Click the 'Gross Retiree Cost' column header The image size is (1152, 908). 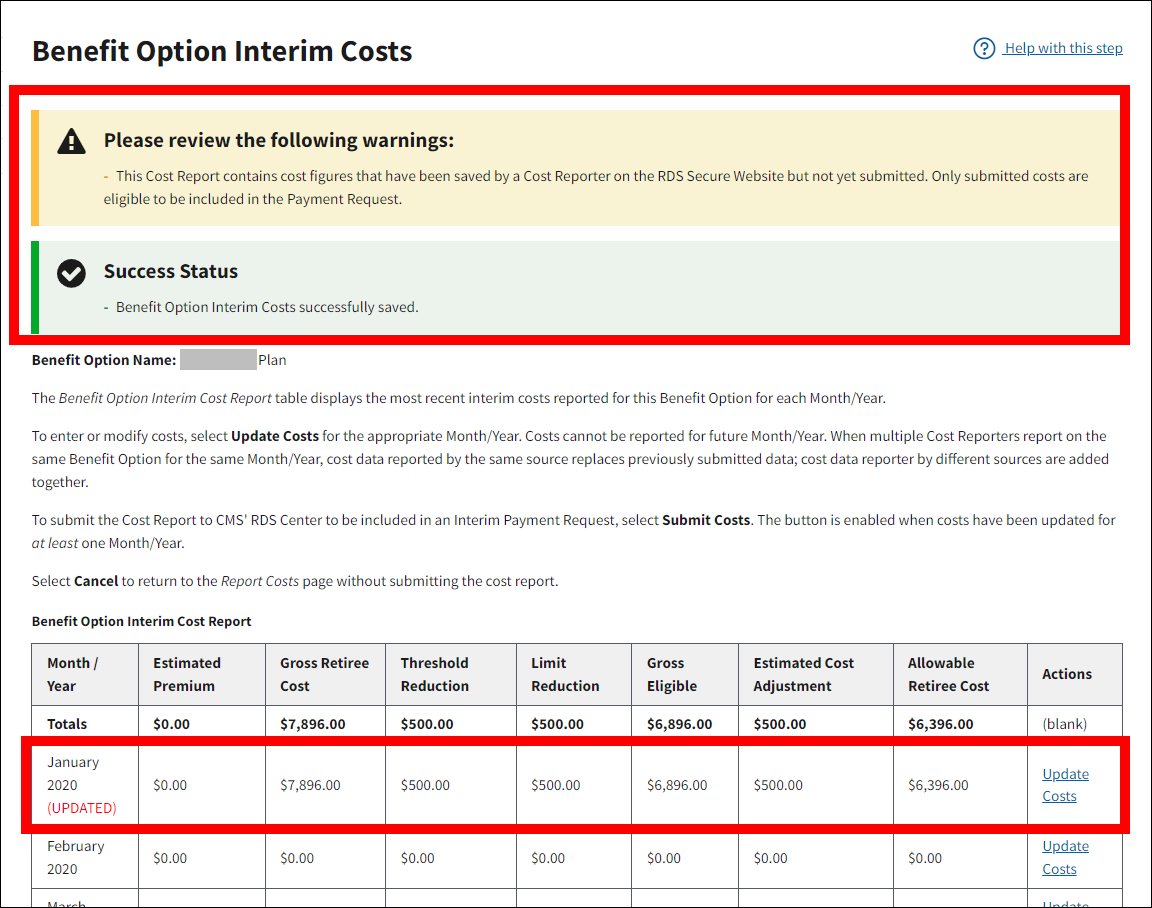(x=324, y=674)
